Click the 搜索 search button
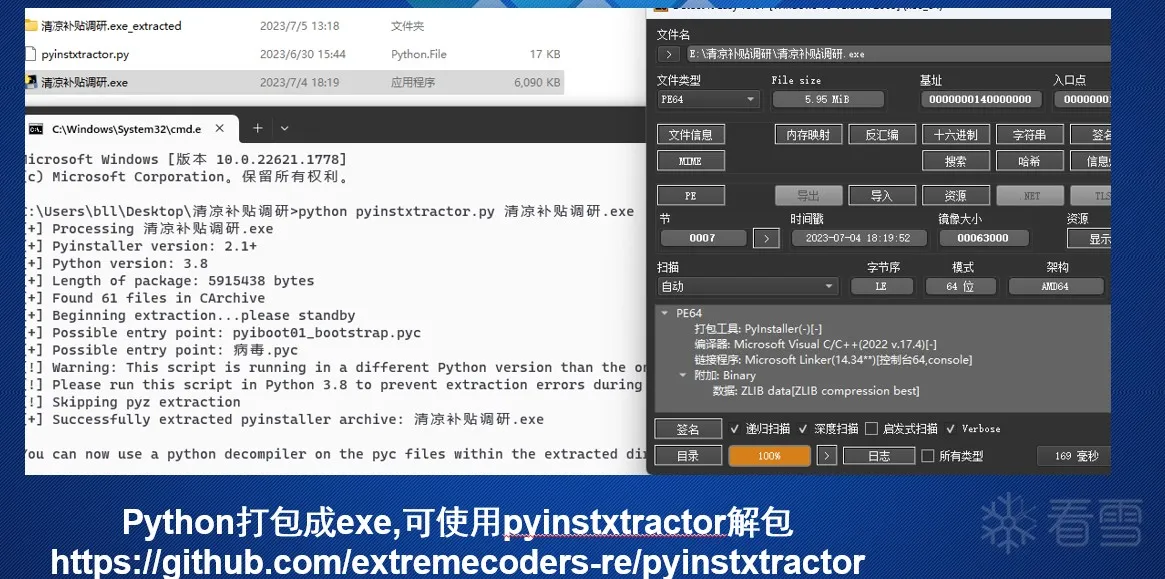 point(955,161)
